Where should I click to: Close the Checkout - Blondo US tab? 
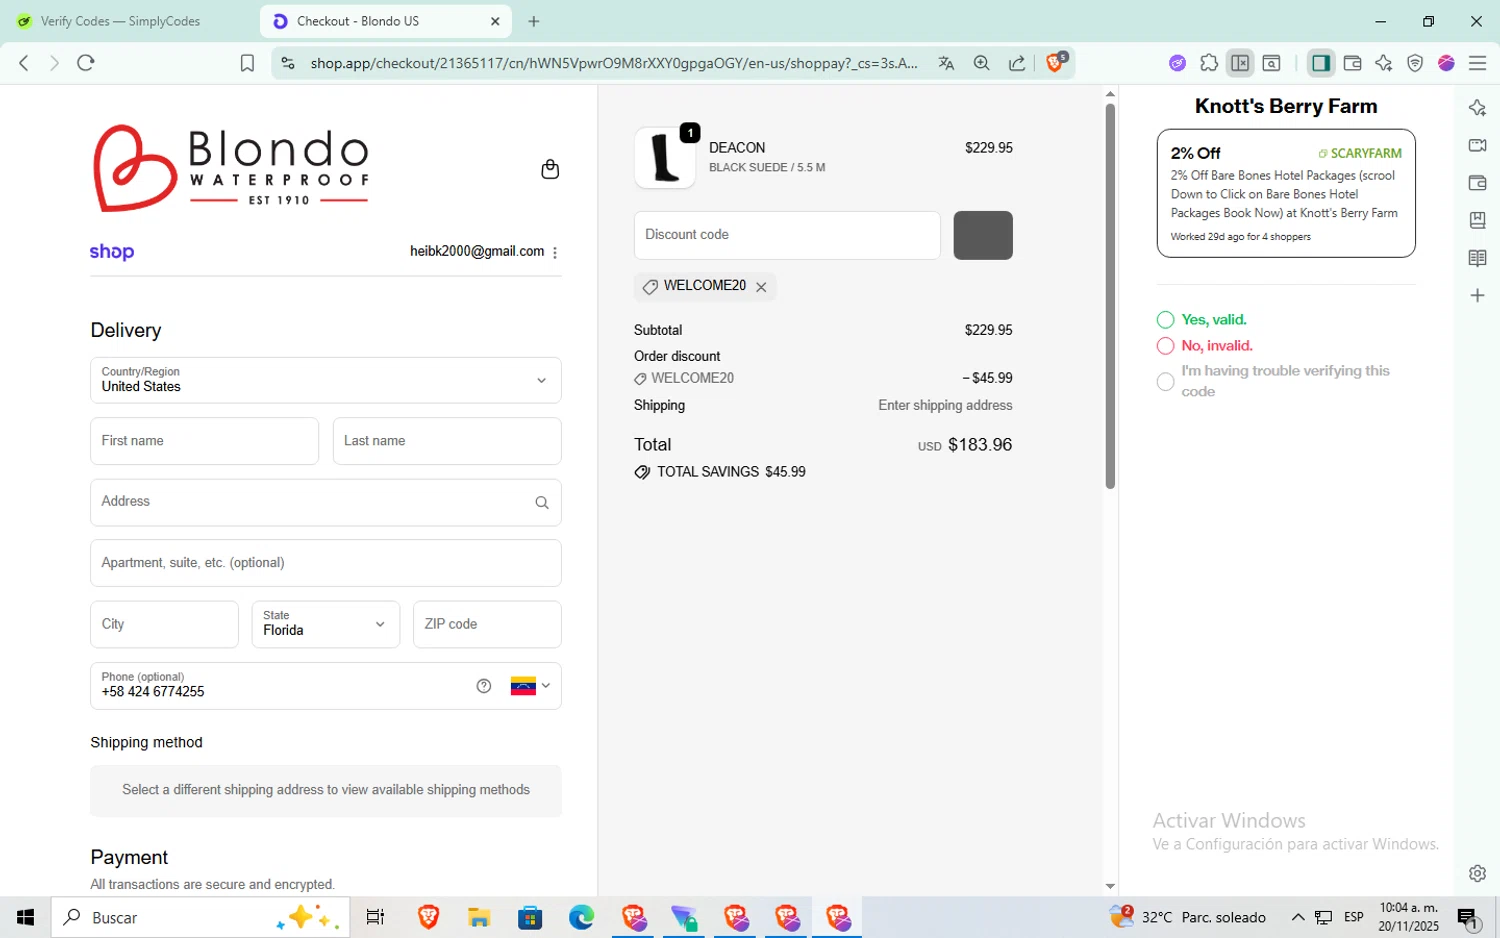pyautogui.click(x=495, y=21)
